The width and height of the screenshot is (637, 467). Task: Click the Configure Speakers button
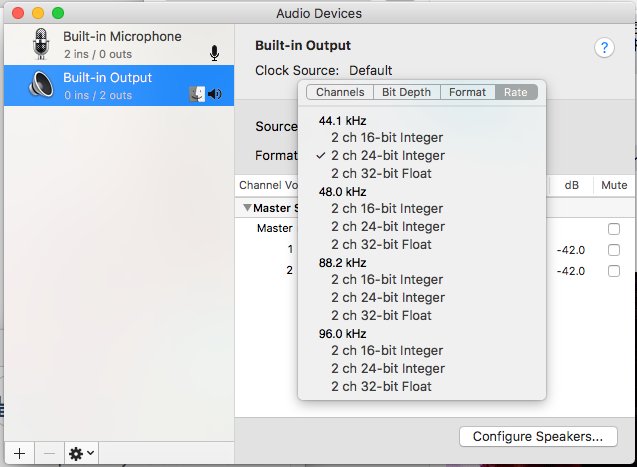coord(537,436)
